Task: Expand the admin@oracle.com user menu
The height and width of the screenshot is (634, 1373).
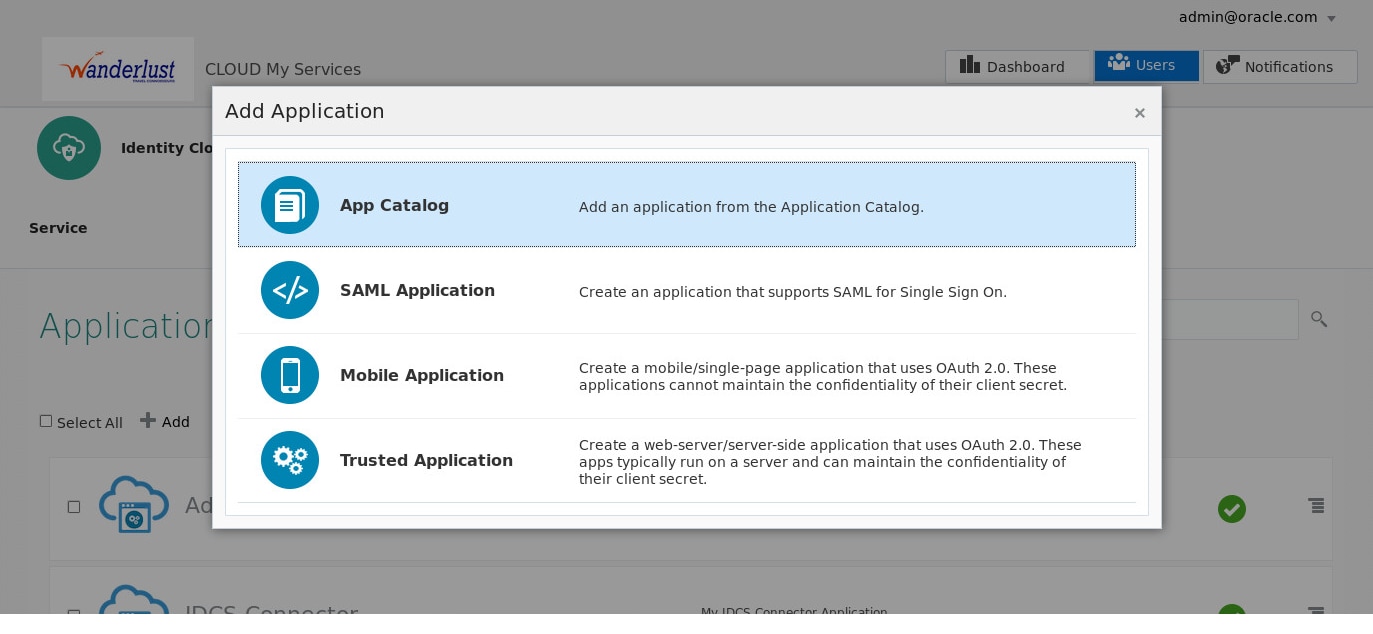Action: tap(1331, 18)
